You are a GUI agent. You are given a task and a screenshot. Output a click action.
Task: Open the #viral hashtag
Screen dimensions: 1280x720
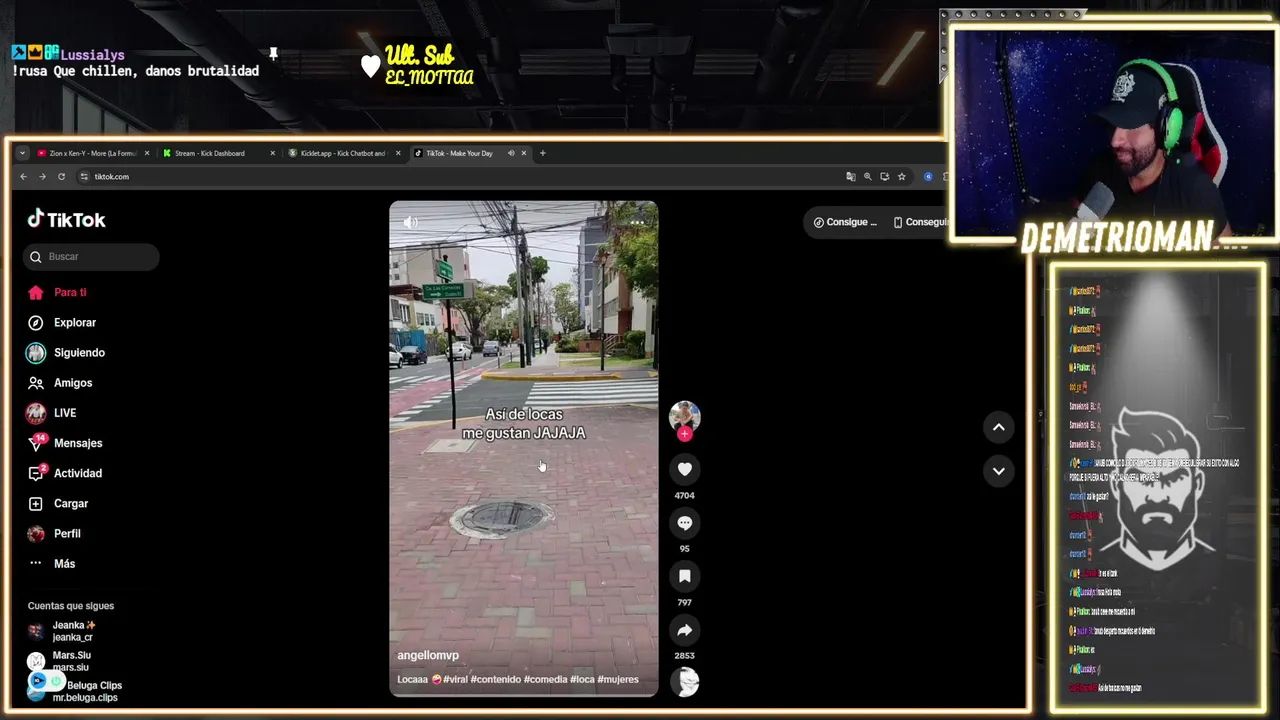tap(457, 679)
